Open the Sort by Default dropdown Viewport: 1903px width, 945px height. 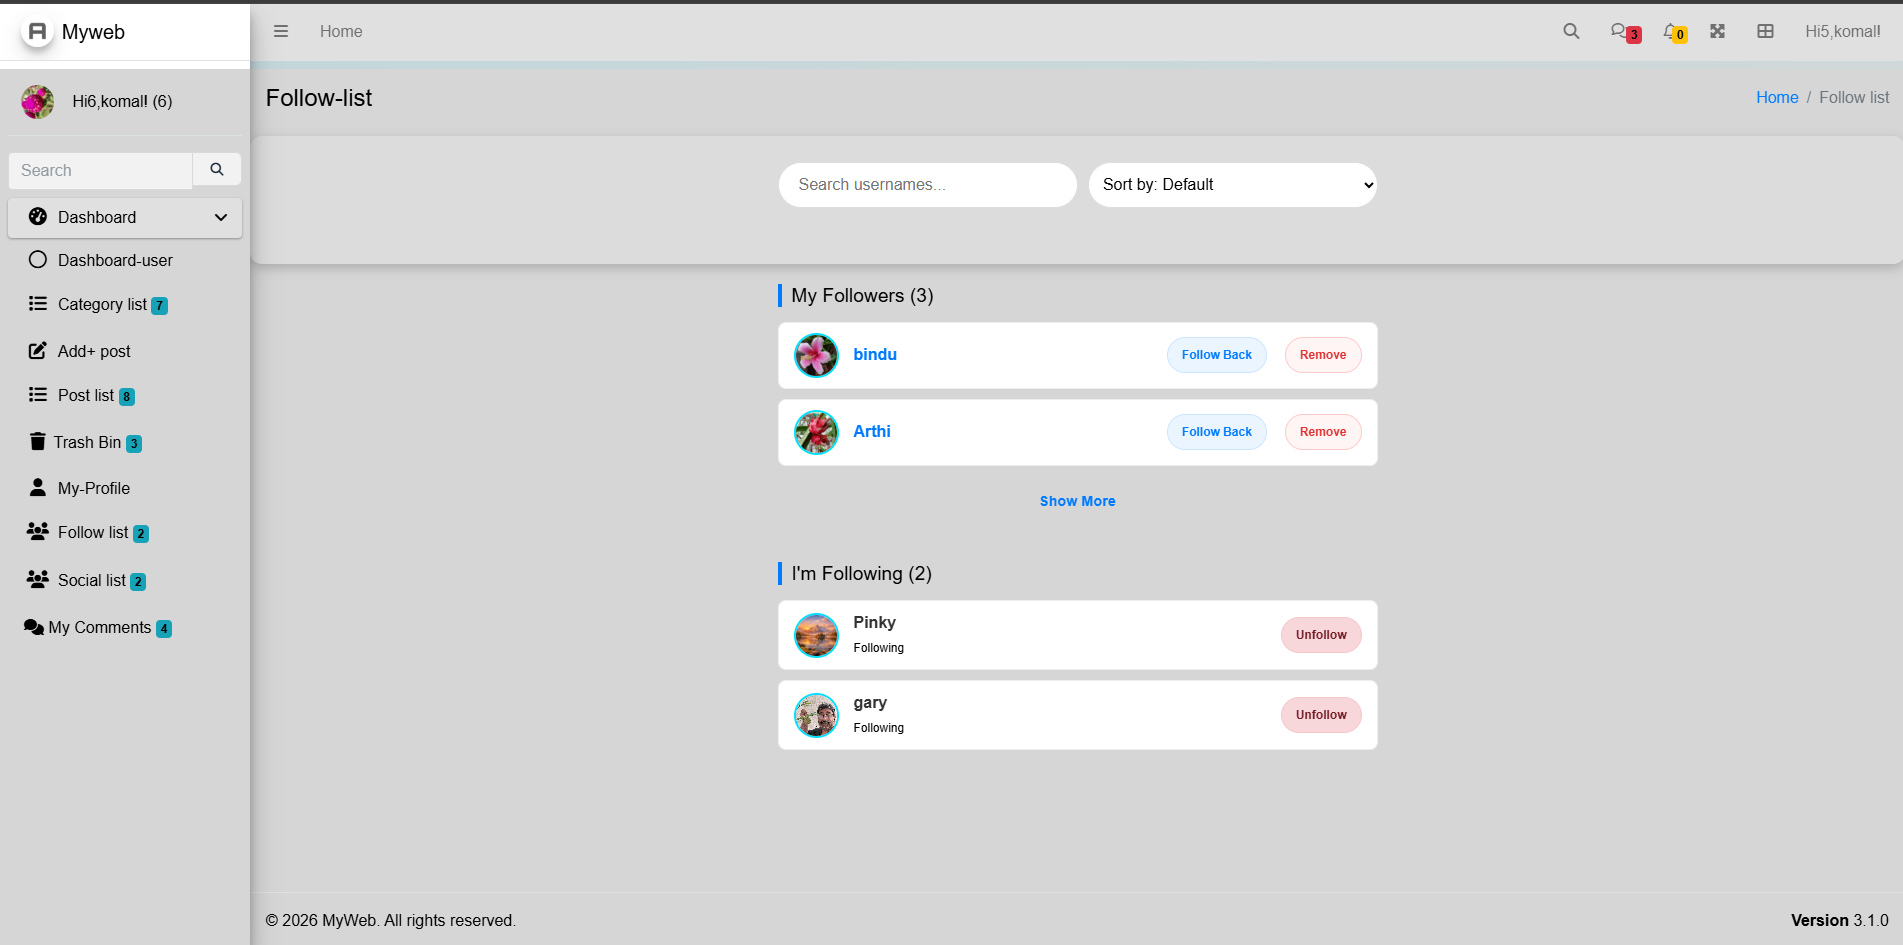[1233, 185]
